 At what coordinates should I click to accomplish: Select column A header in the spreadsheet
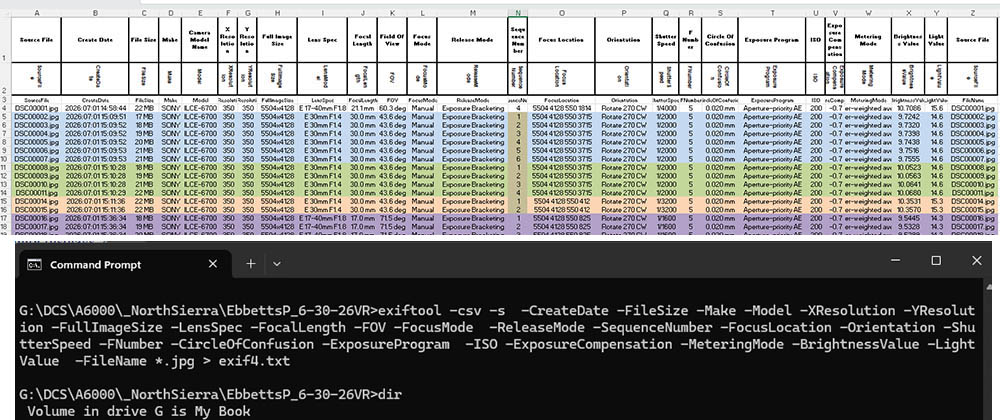coord(36,13)
